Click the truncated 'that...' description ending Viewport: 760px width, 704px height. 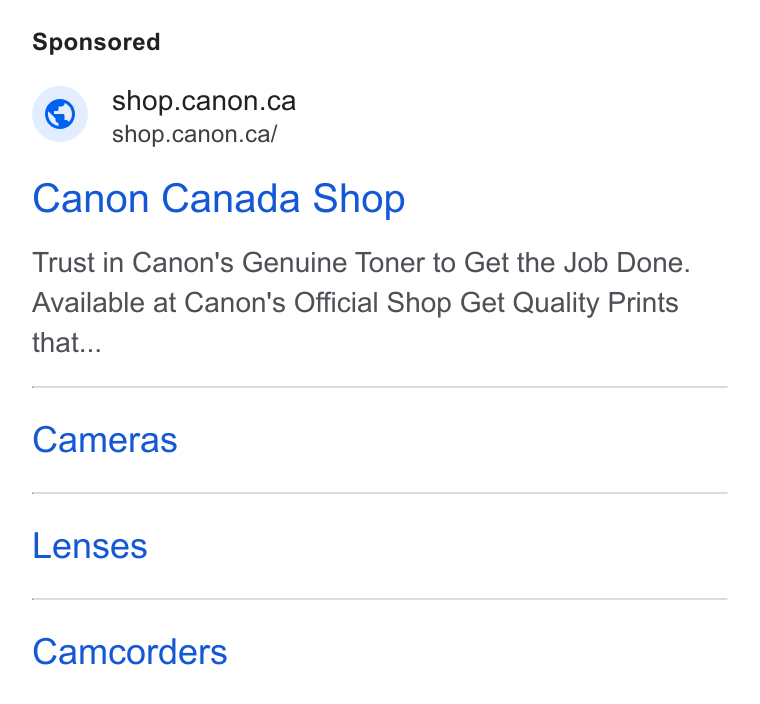(x=67, y=343)
